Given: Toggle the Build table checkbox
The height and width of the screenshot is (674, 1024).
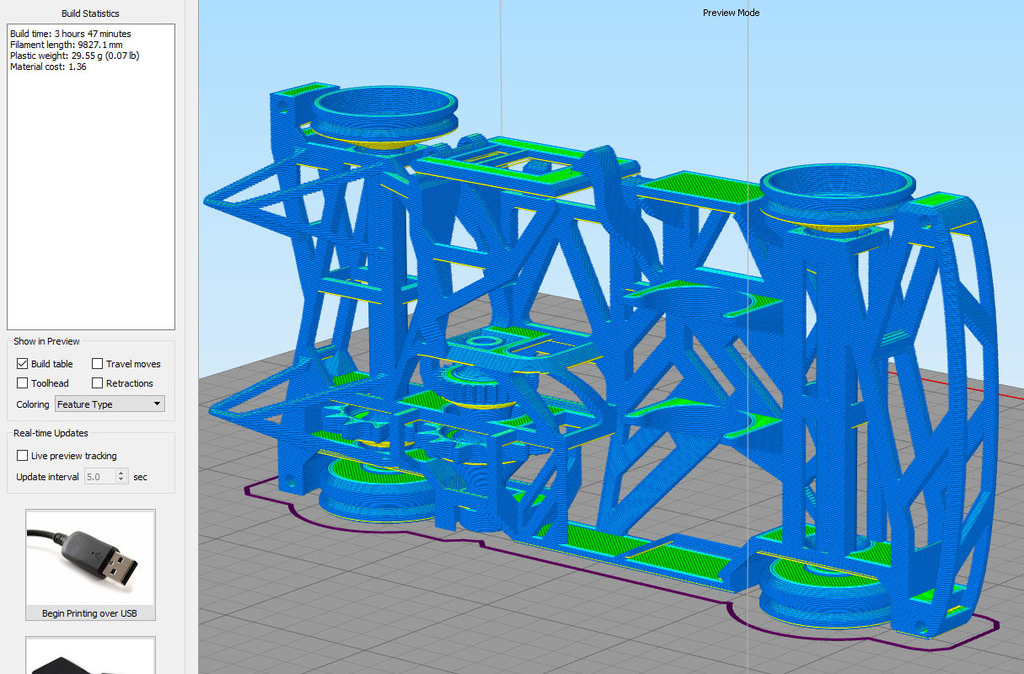Looking at the screenshot, I should [22, 364].
